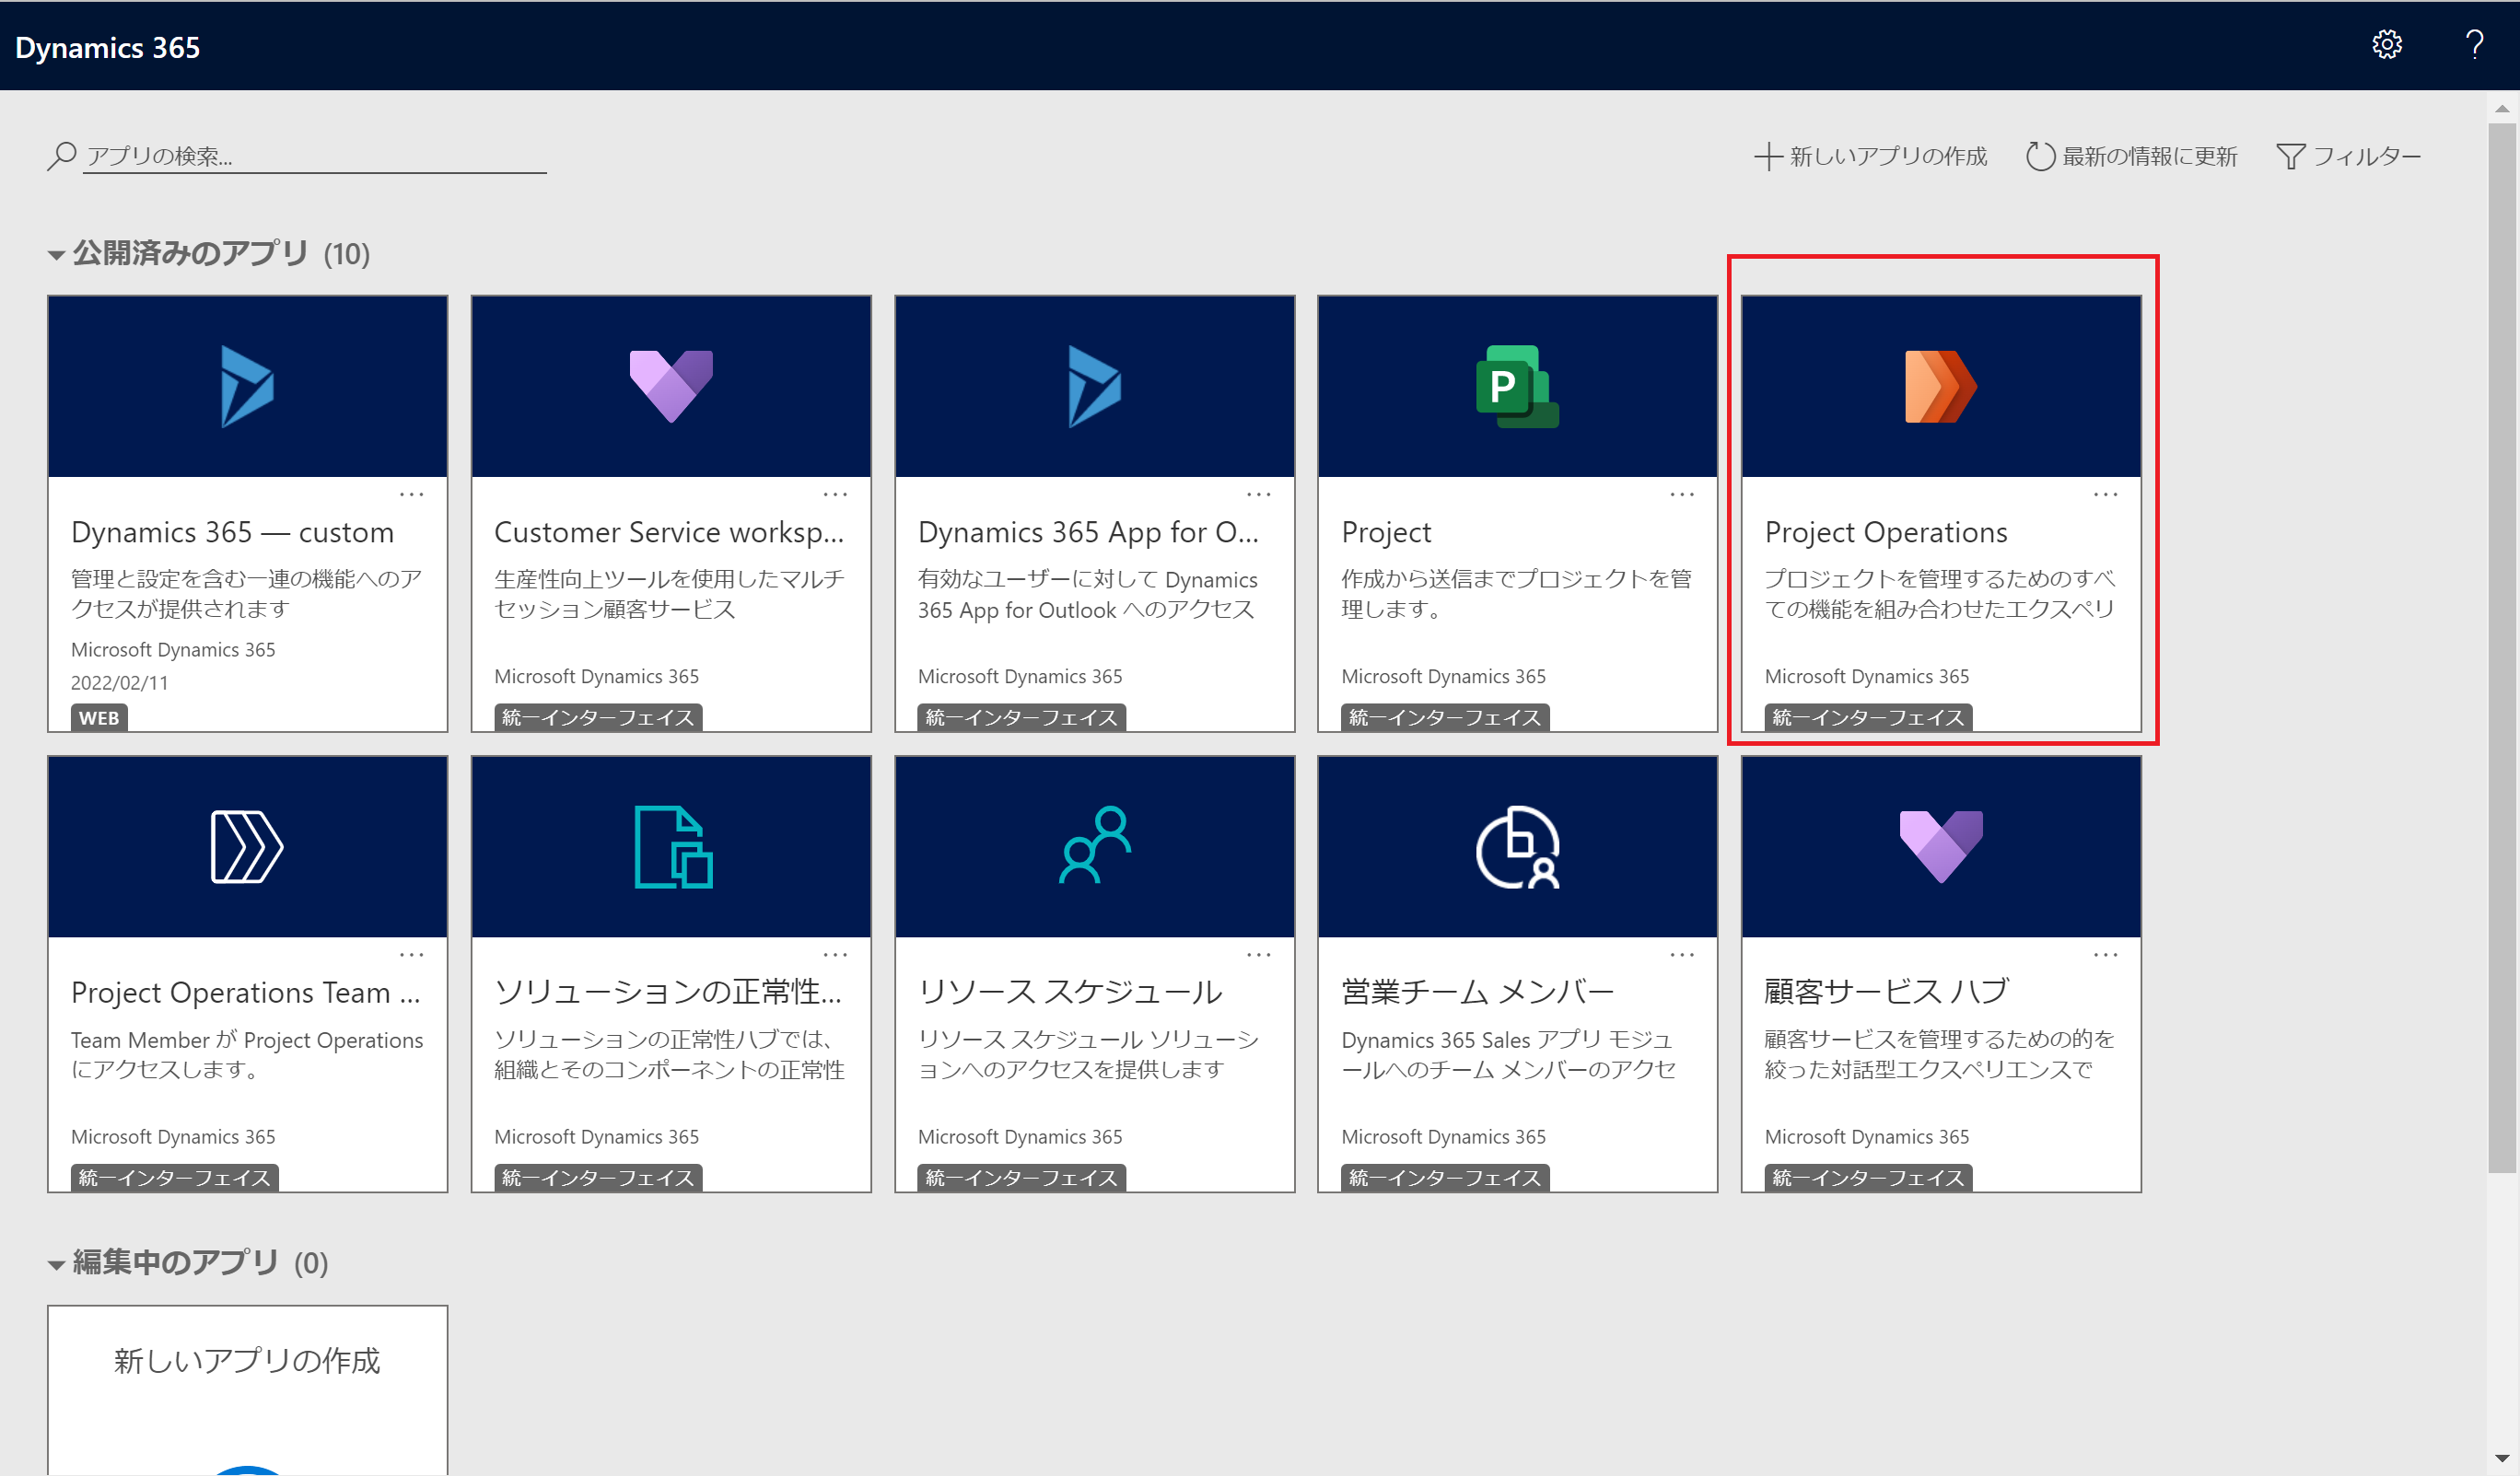
Task: Click the green Project app icon
Action: pos(1517,387)
